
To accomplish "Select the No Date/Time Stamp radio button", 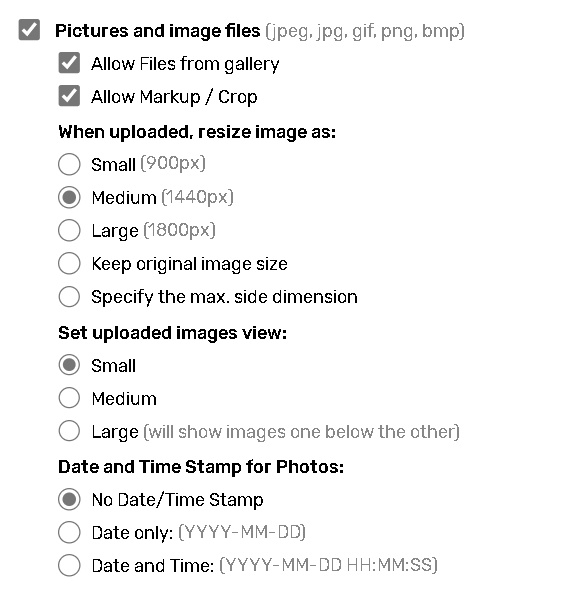I will 69,499.
